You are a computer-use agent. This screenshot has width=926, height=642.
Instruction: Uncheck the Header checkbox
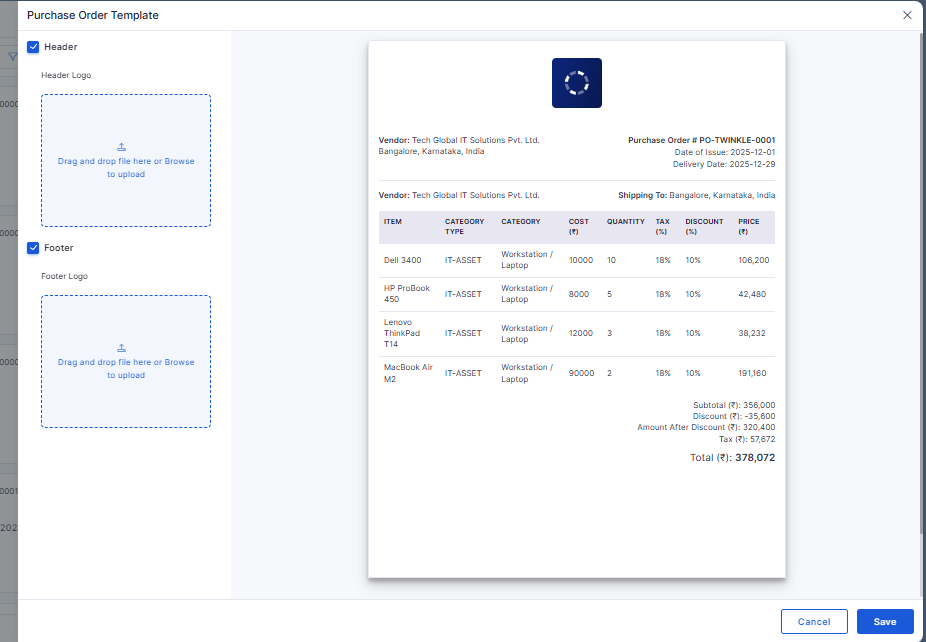point(33,47)
